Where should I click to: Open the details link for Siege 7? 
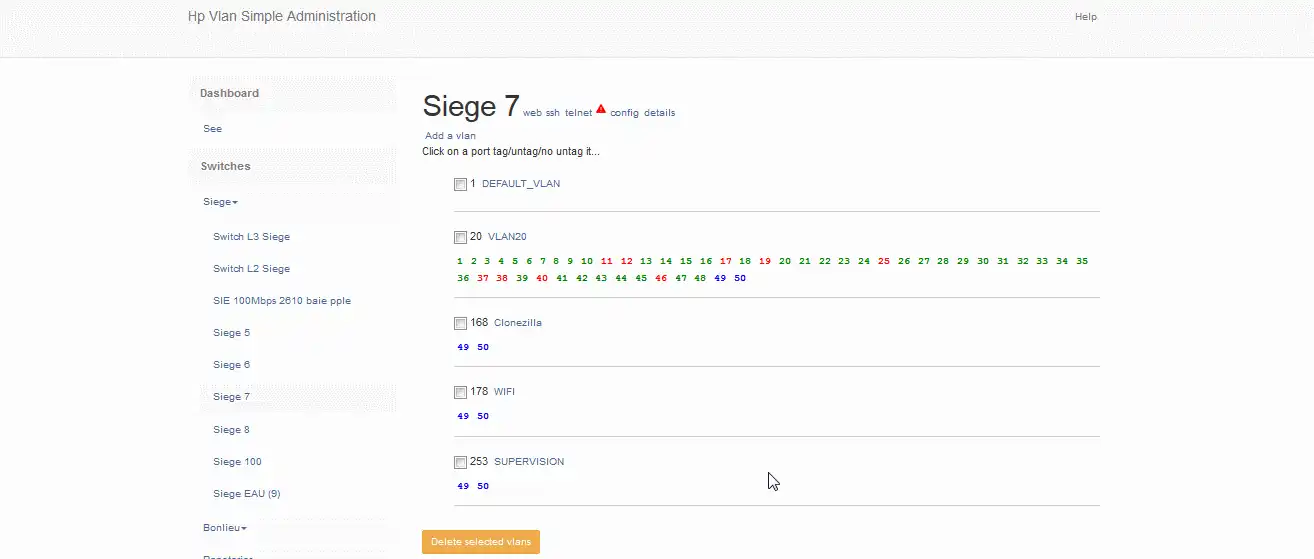pyautogui.click(x=659, y=113)
